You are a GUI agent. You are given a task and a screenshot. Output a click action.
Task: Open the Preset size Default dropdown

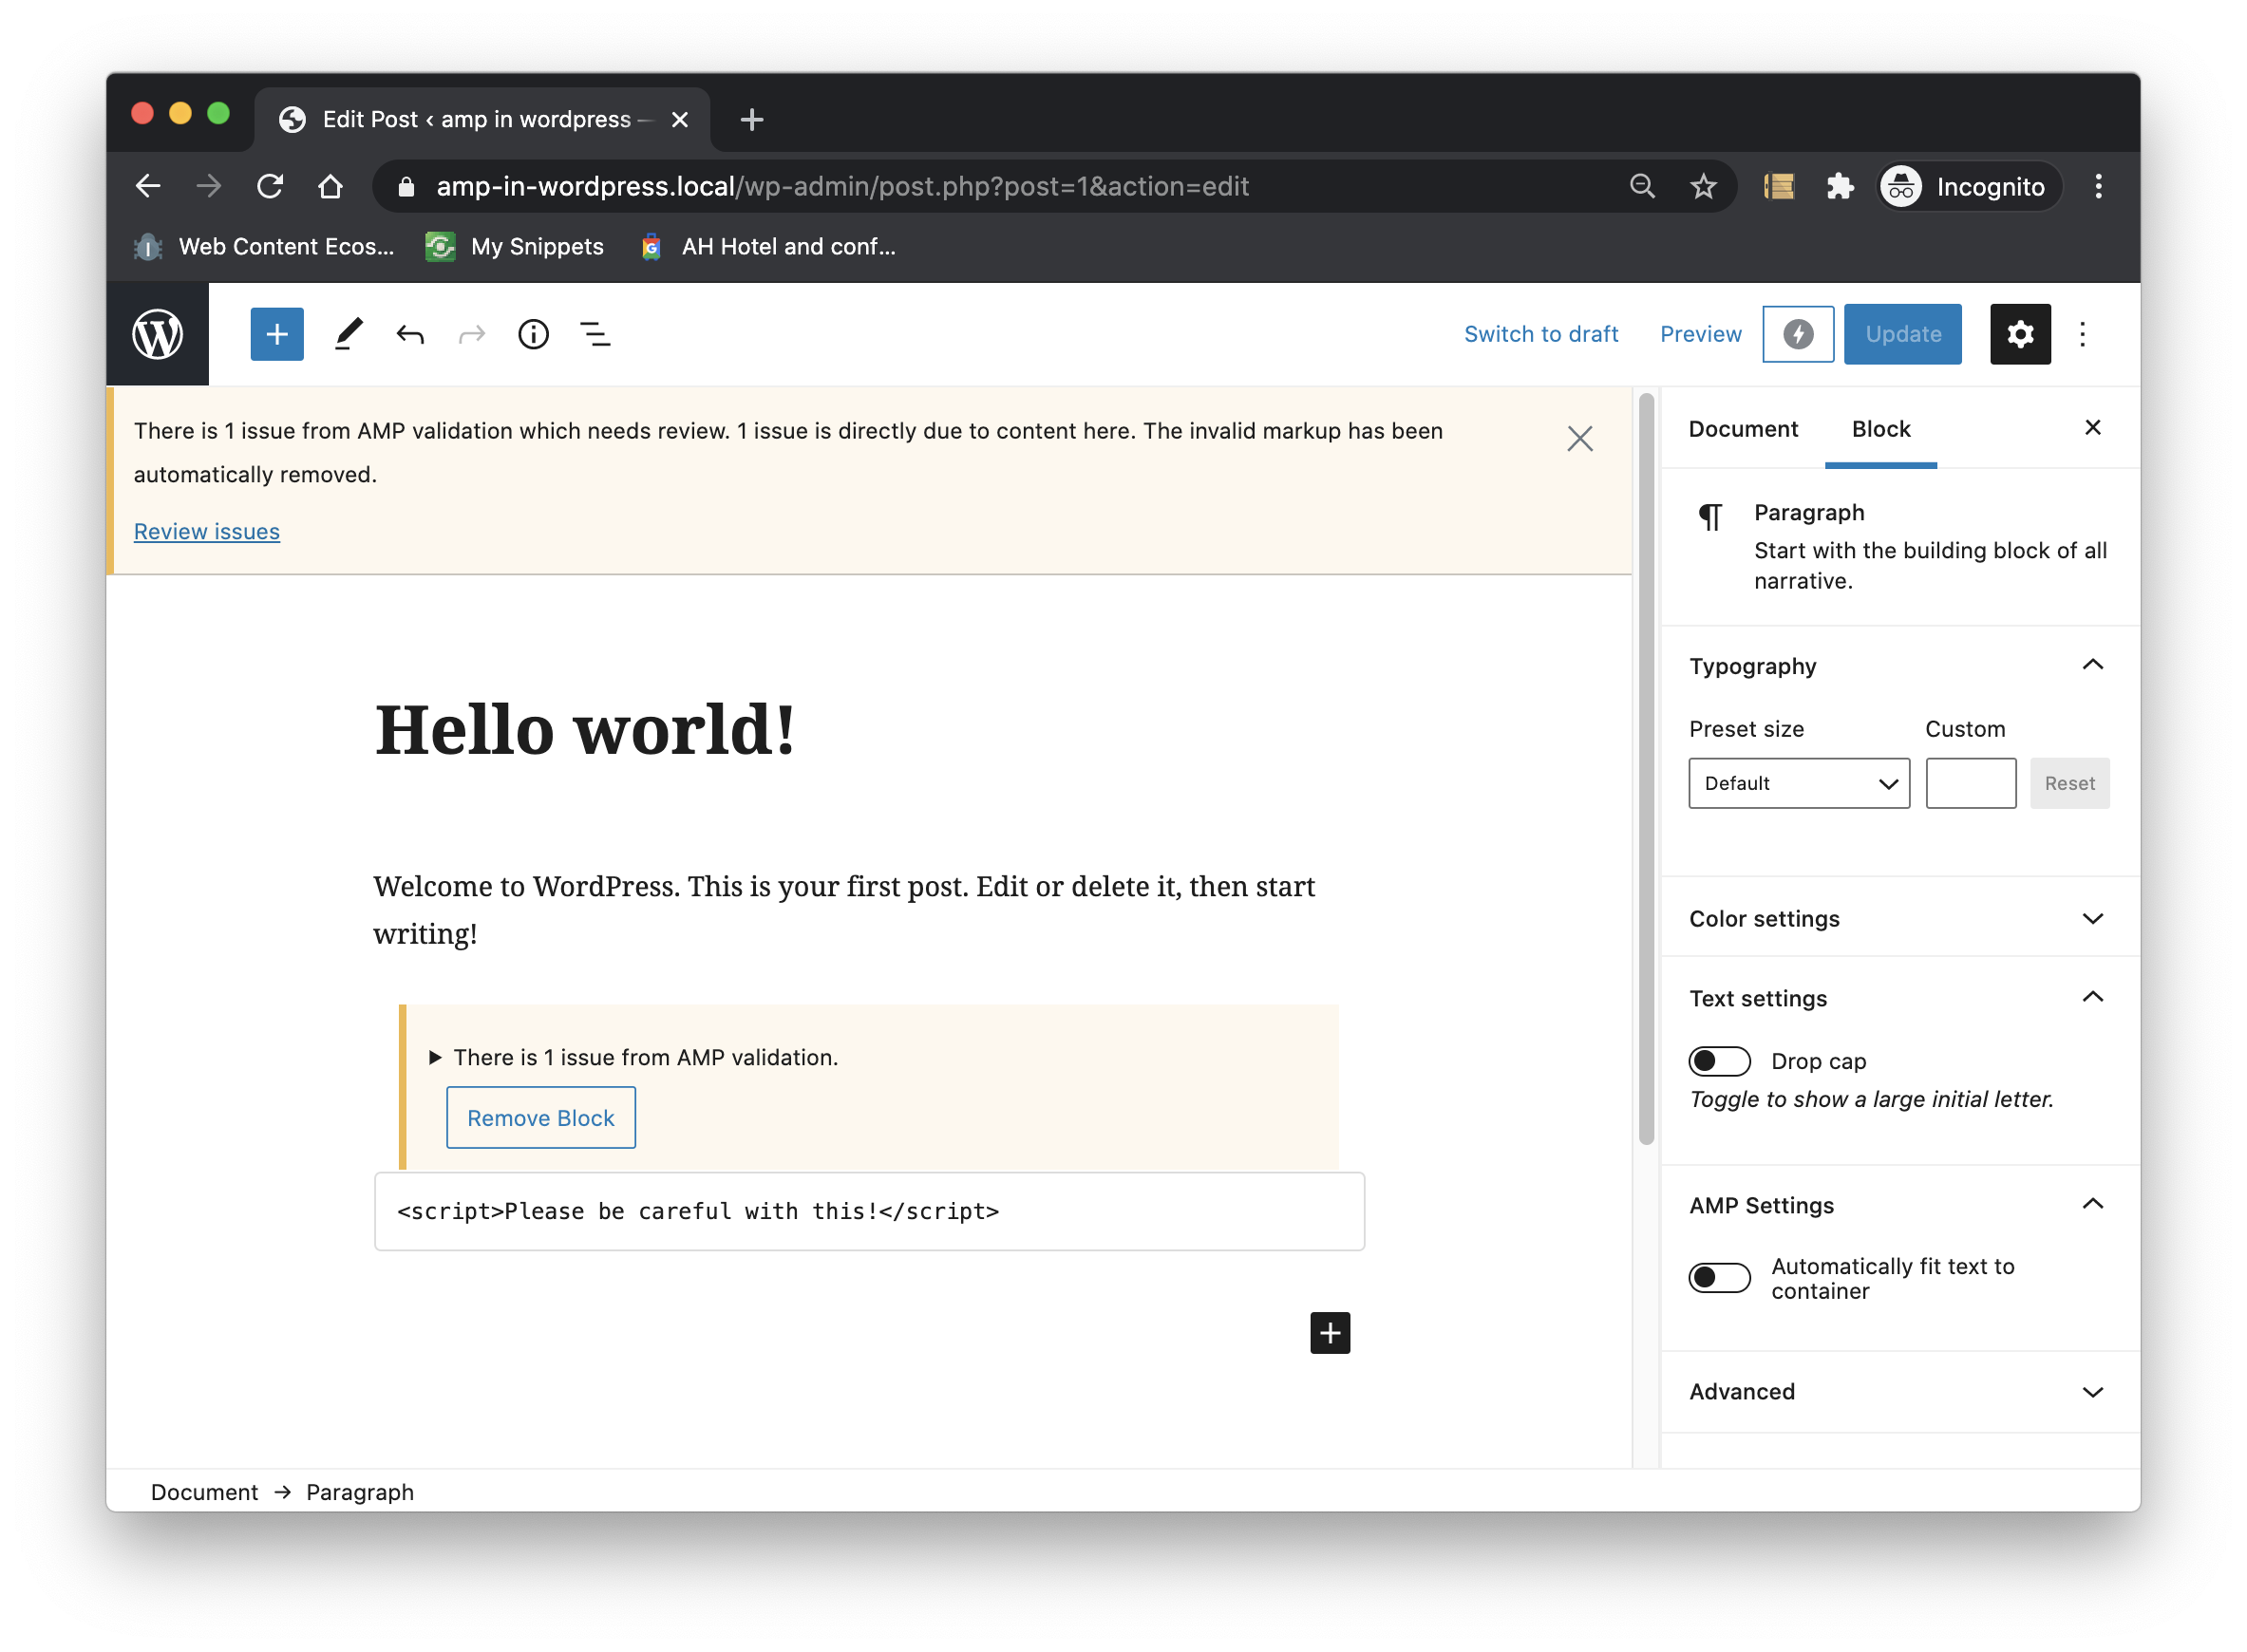1798,783
